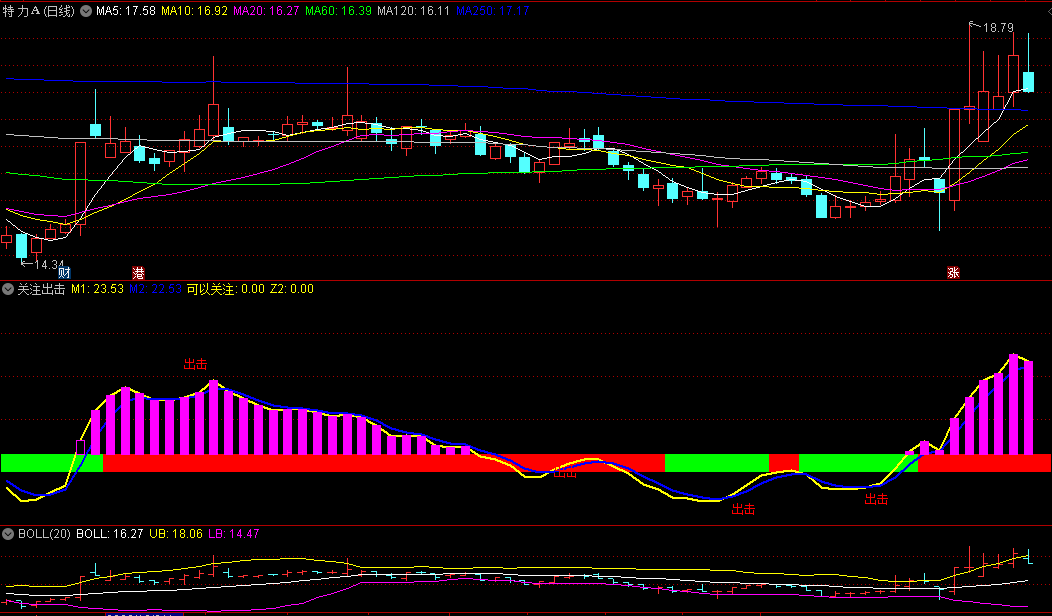The width and height of the screenshot is (1052, 616).
Task: Open the BOLL(20) indicator dropdown arrow
Action: tap(8, 534)
